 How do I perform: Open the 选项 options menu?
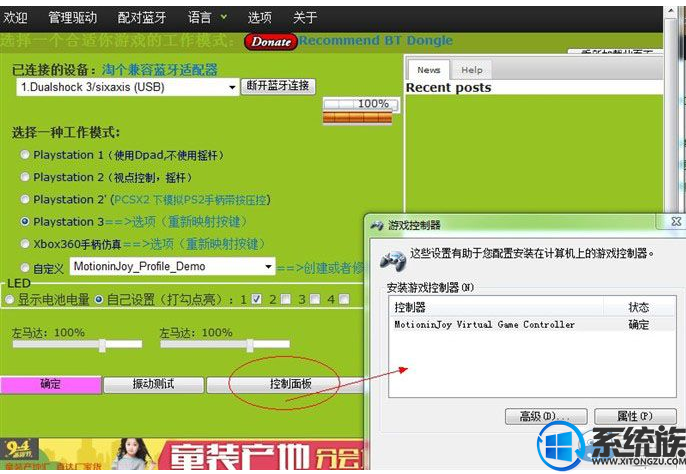point(259,18)
